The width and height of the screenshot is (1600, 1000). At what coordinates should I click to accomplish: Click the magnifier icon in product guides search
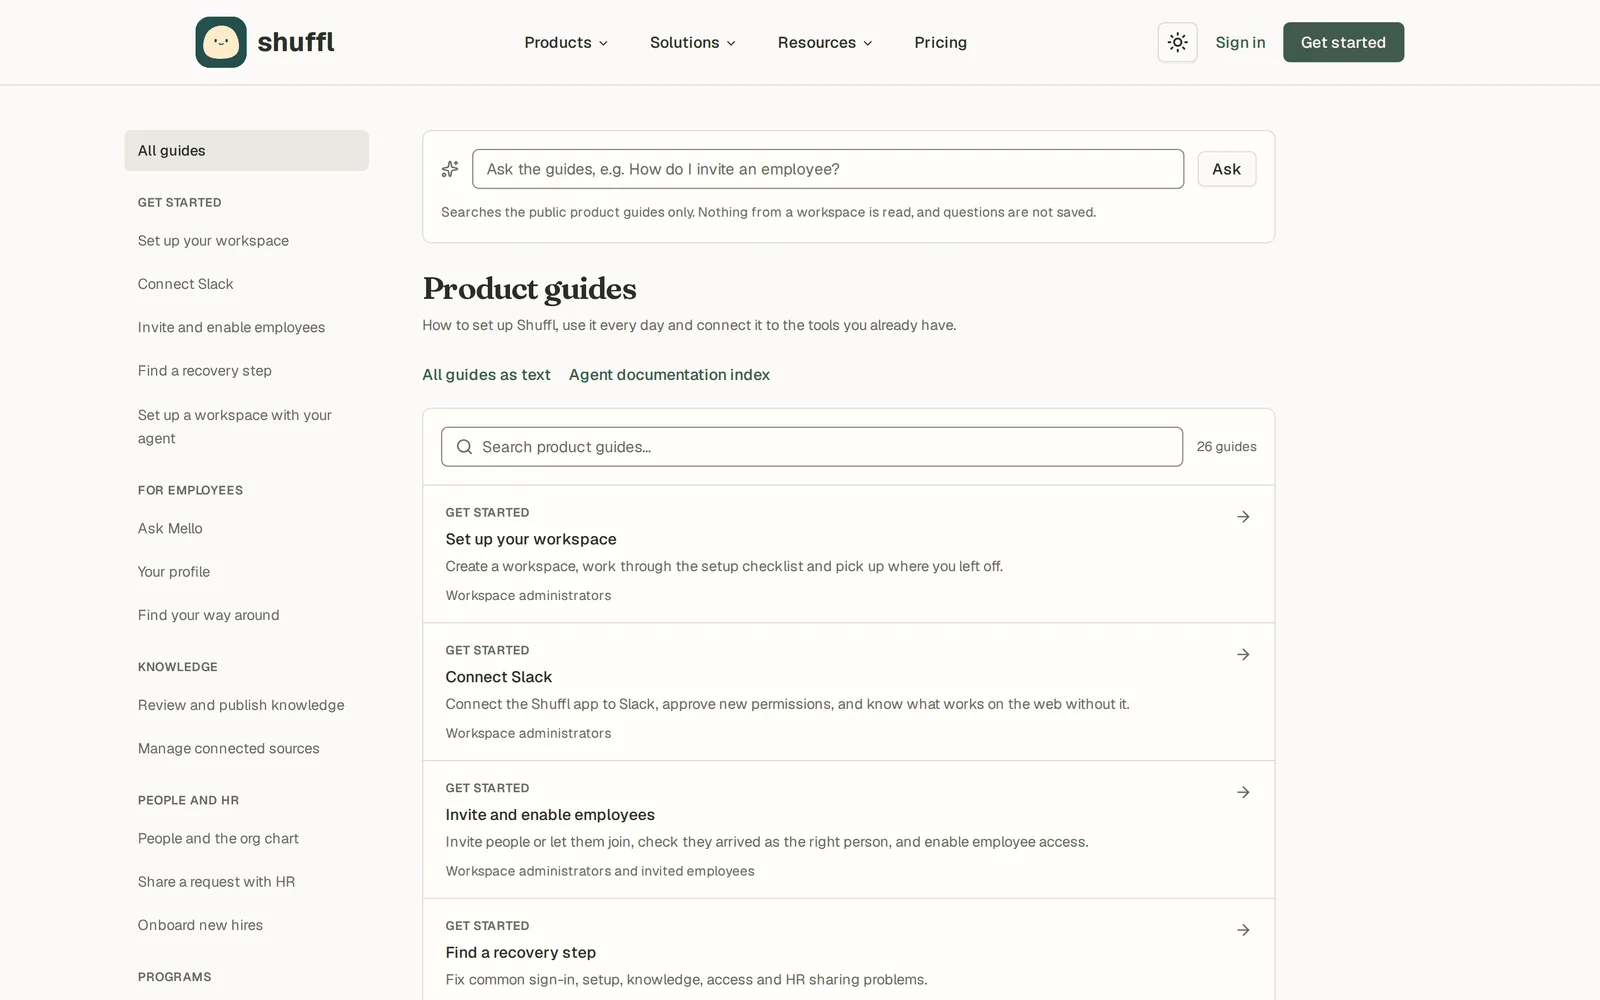tap(464, 447)
